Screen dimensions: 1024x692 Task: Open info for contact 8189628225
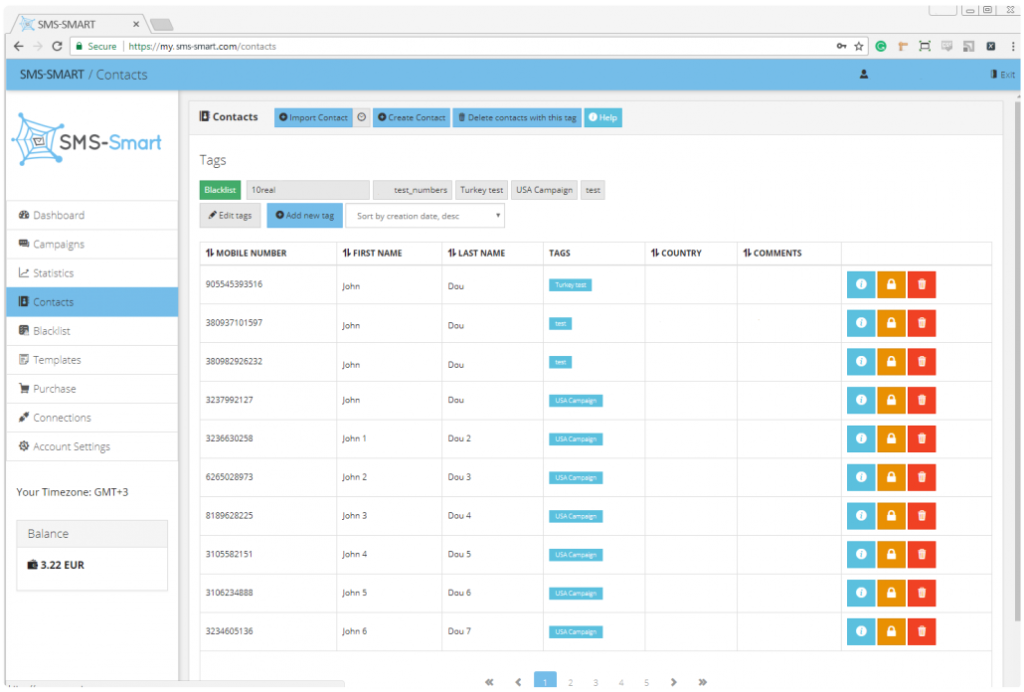click(861, 516)
